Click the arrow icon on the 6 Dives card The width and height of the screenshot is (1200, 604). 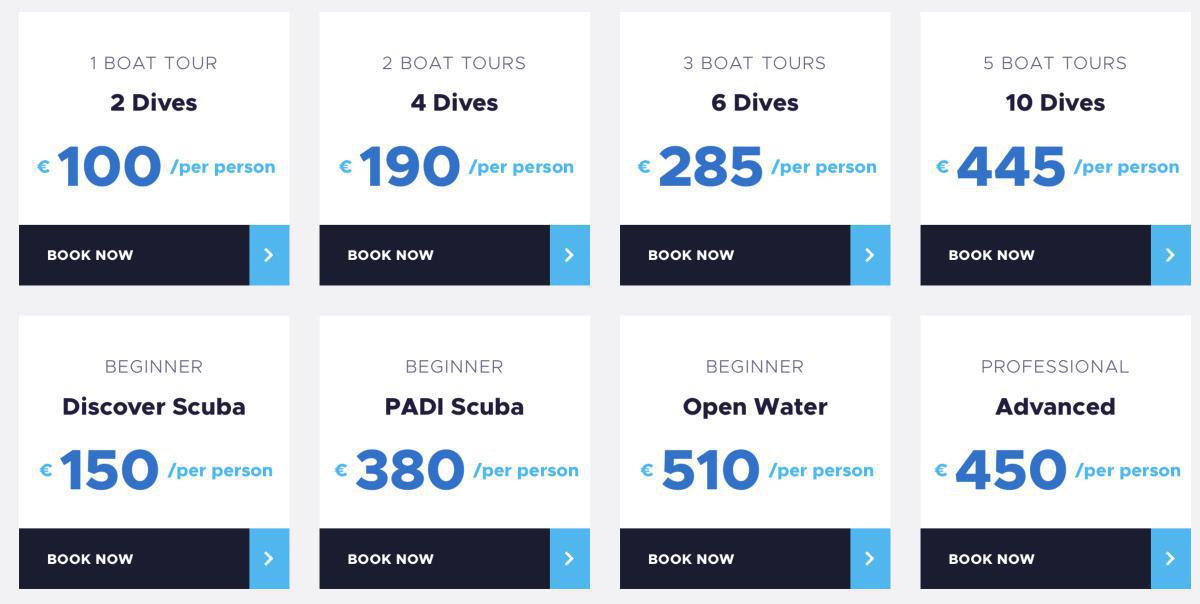(x=870, y=255)
